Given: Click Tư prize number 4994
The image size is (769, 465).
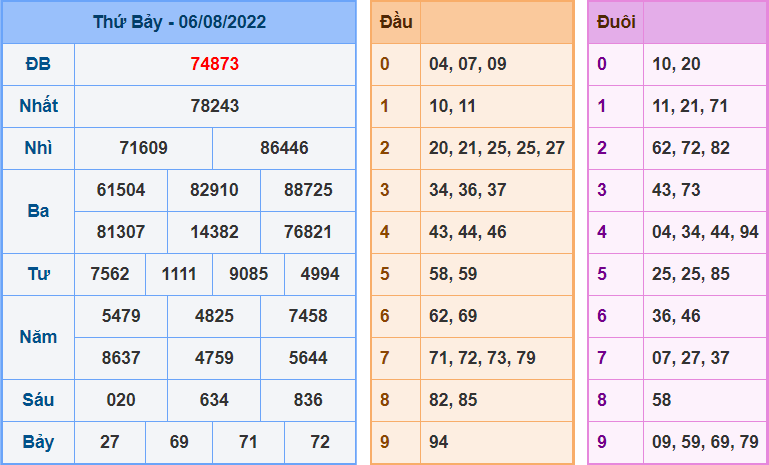Looking at the screenshot, I should coord(320,274).
